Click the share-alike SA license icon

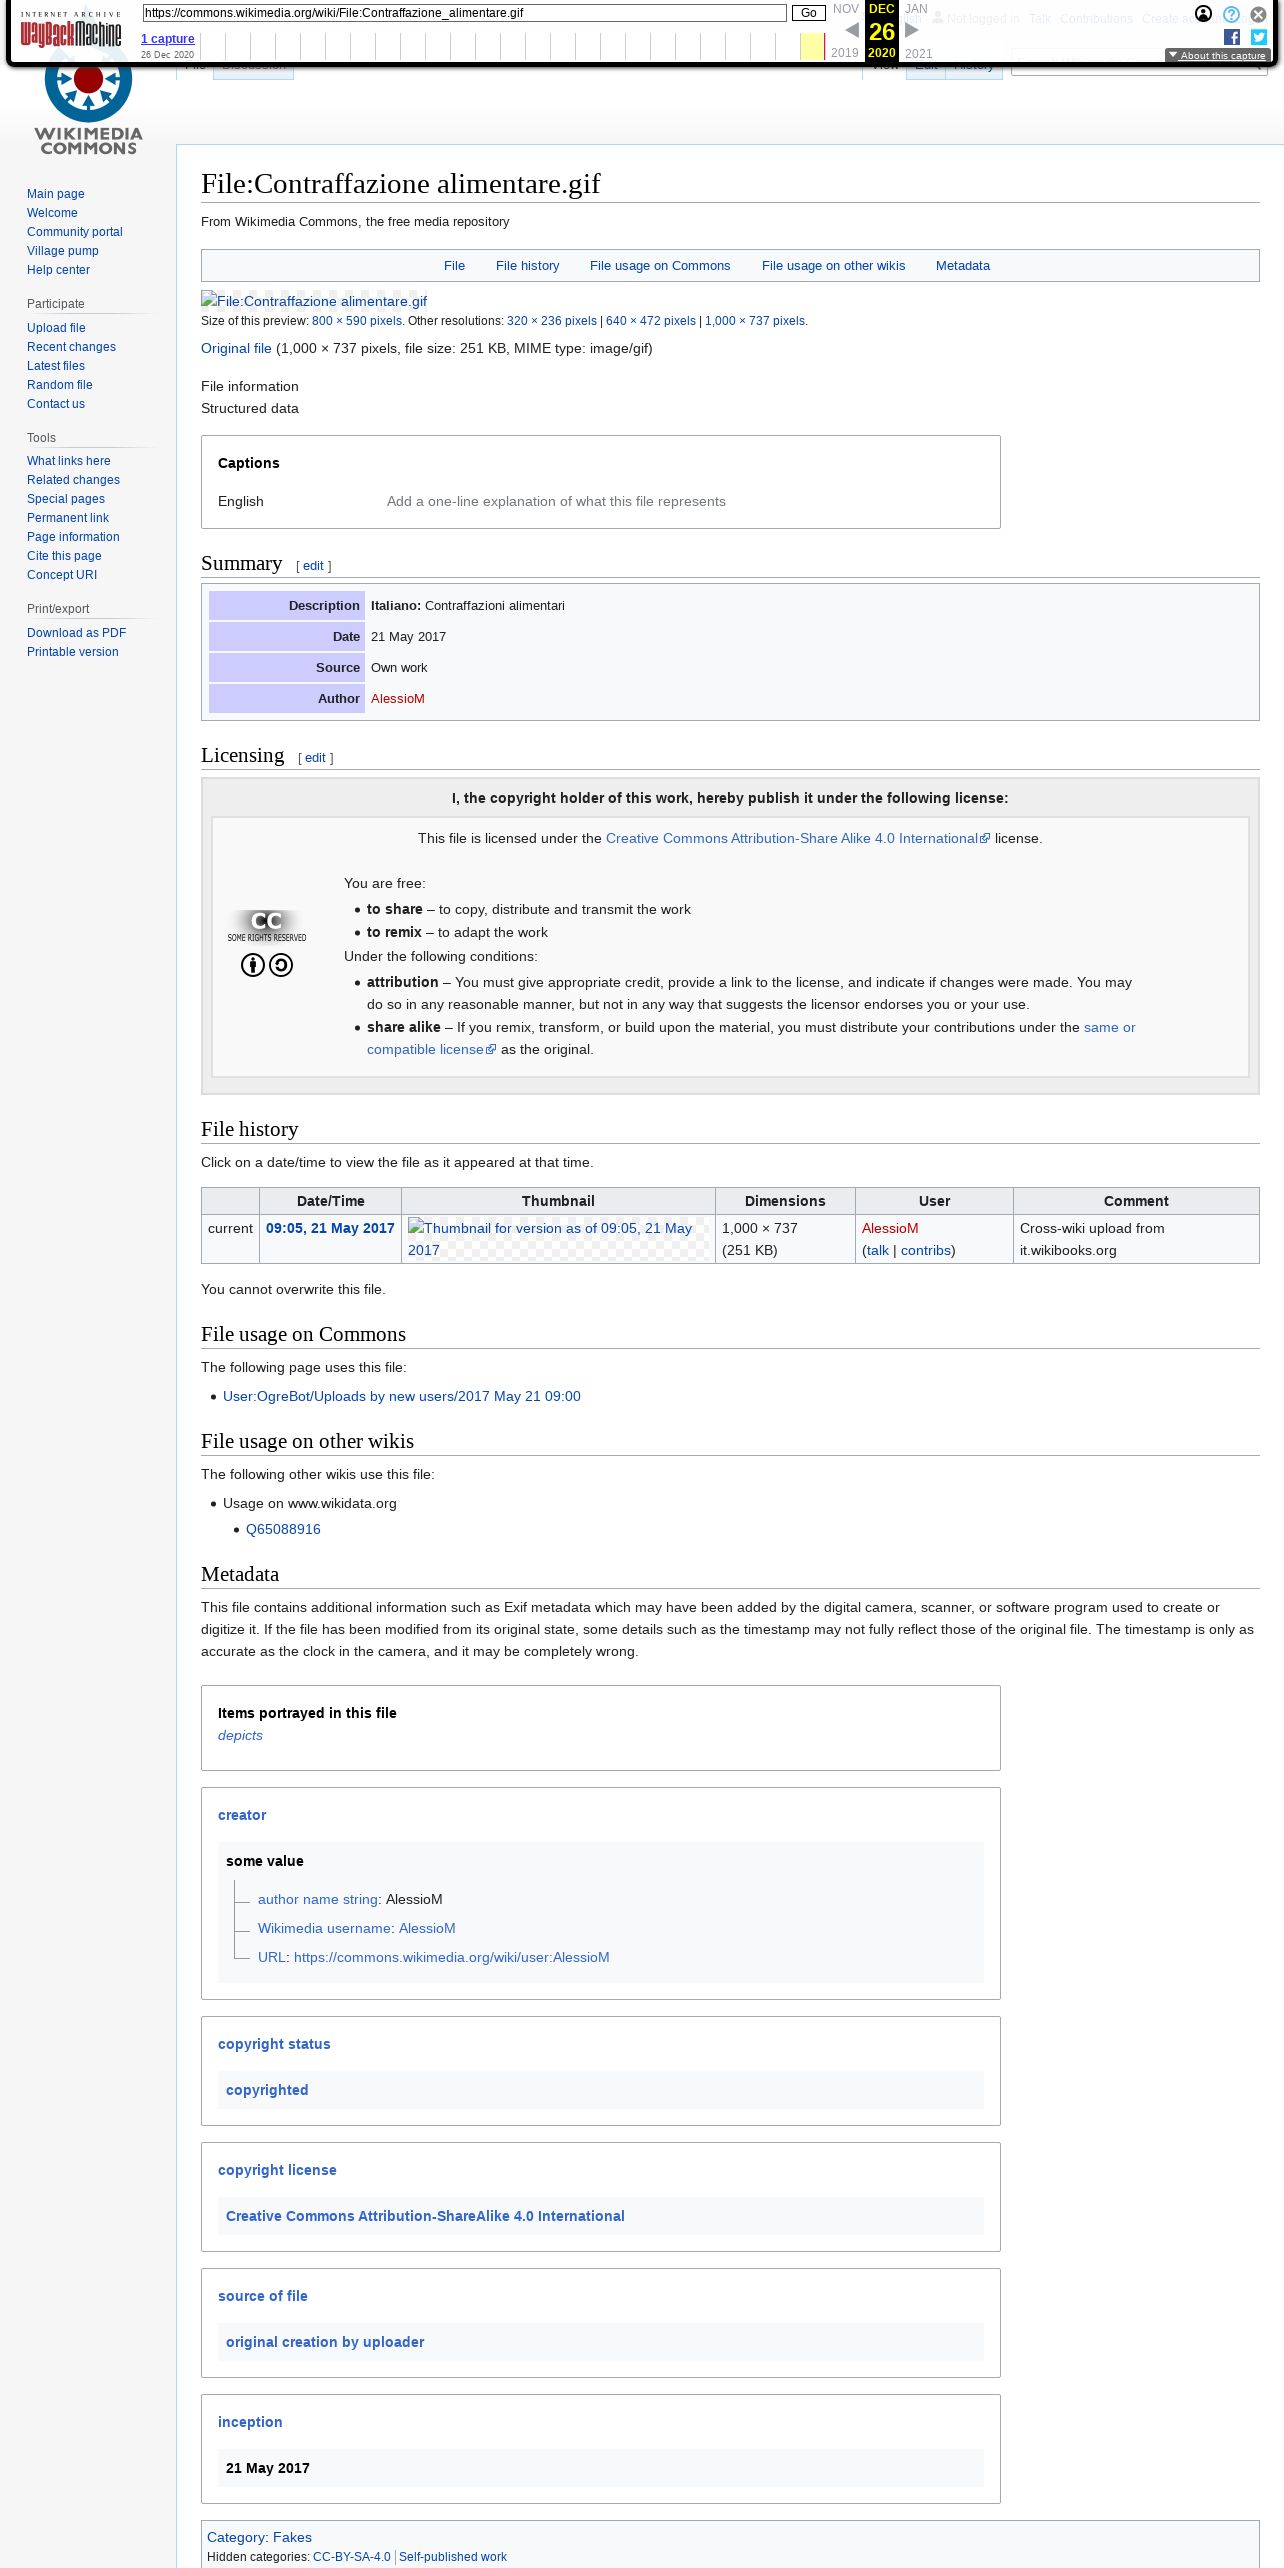tap(281, 965)
